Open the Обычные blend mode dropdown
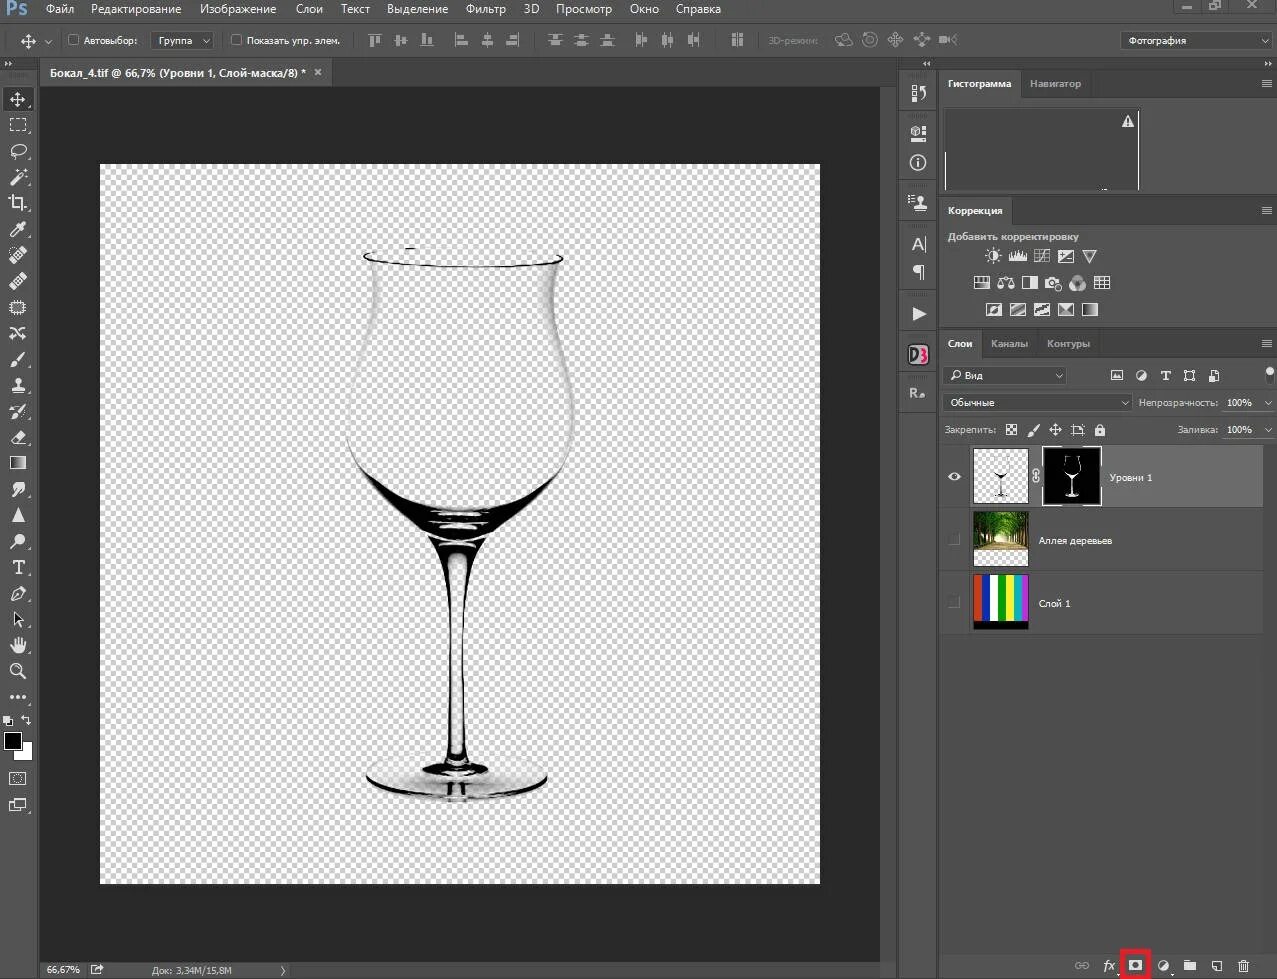 pyautogui.click(x=1037, y=402)
